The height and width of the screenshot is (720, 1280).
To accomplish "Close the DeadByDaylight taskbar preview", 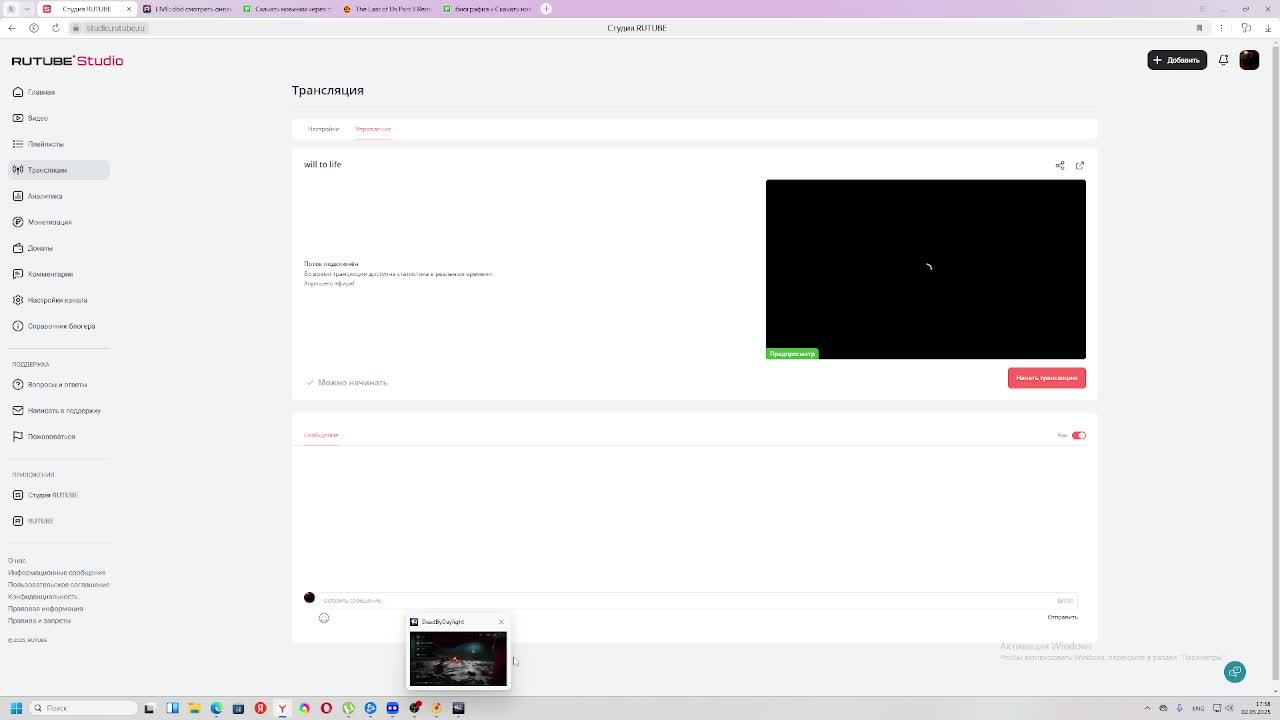I will [501, 622].
